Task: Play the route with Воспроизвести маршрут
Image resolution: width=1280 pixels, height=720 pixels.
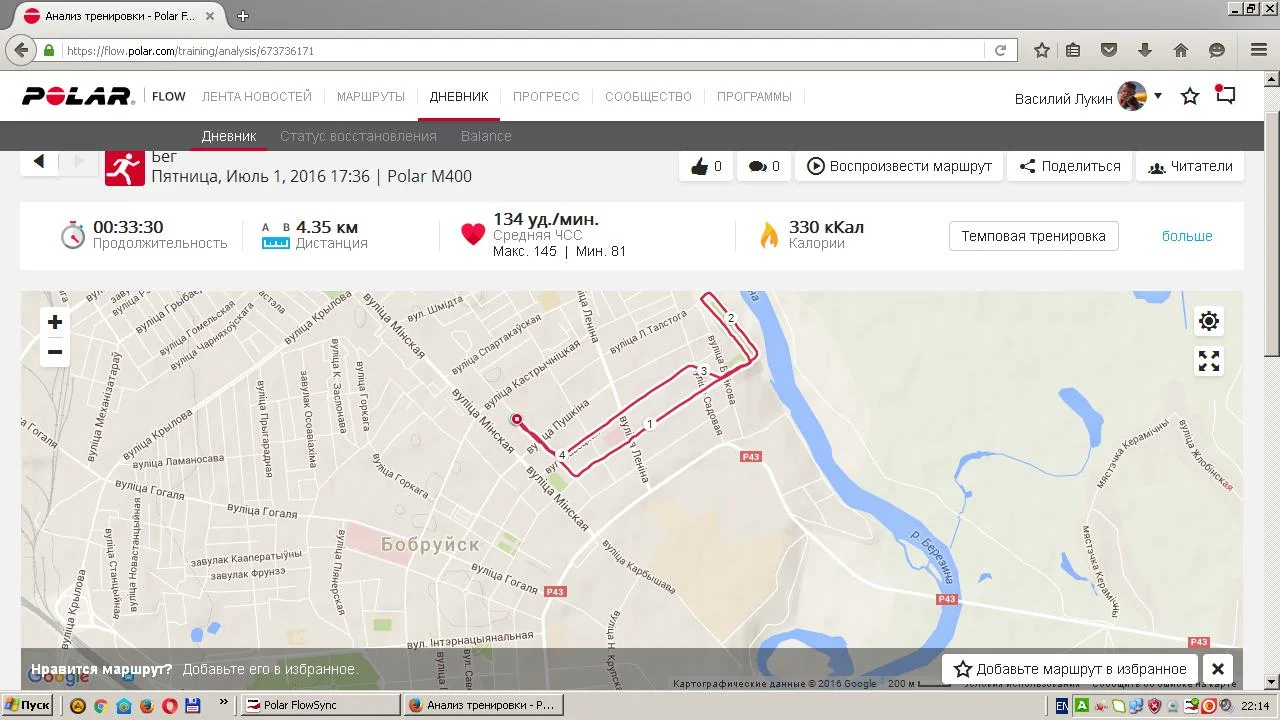Action: point(899,166)
